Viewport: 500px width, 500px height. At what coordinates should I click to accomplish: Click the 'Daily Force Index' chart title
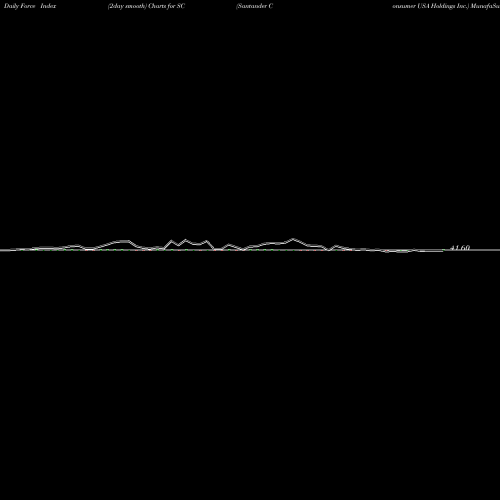click(x=30, y=6)
